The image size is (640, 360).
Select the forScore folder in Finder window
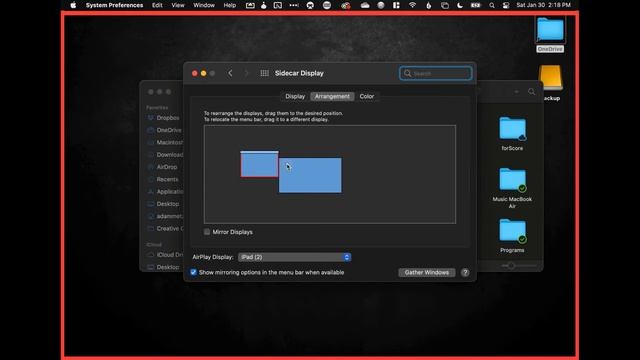[512, 134]
